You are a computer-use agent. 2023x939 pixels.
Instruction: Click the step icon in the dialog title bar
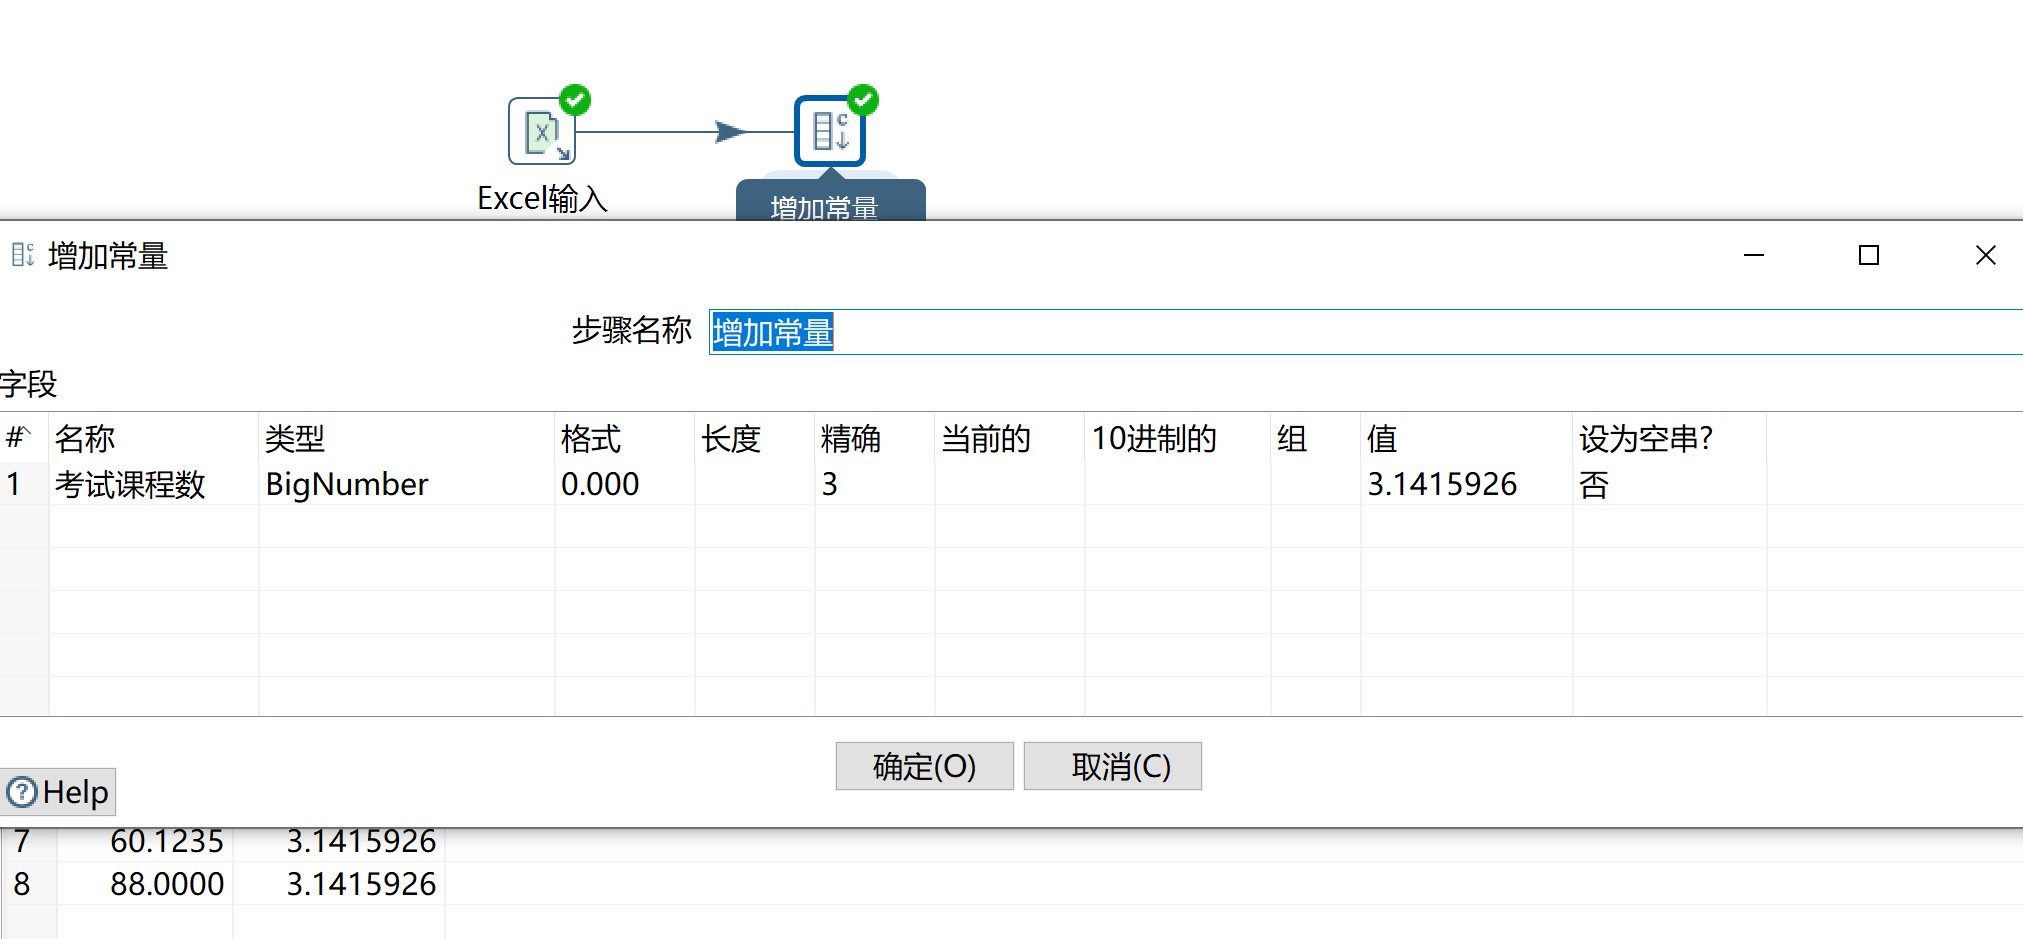(x=21, y=255)
